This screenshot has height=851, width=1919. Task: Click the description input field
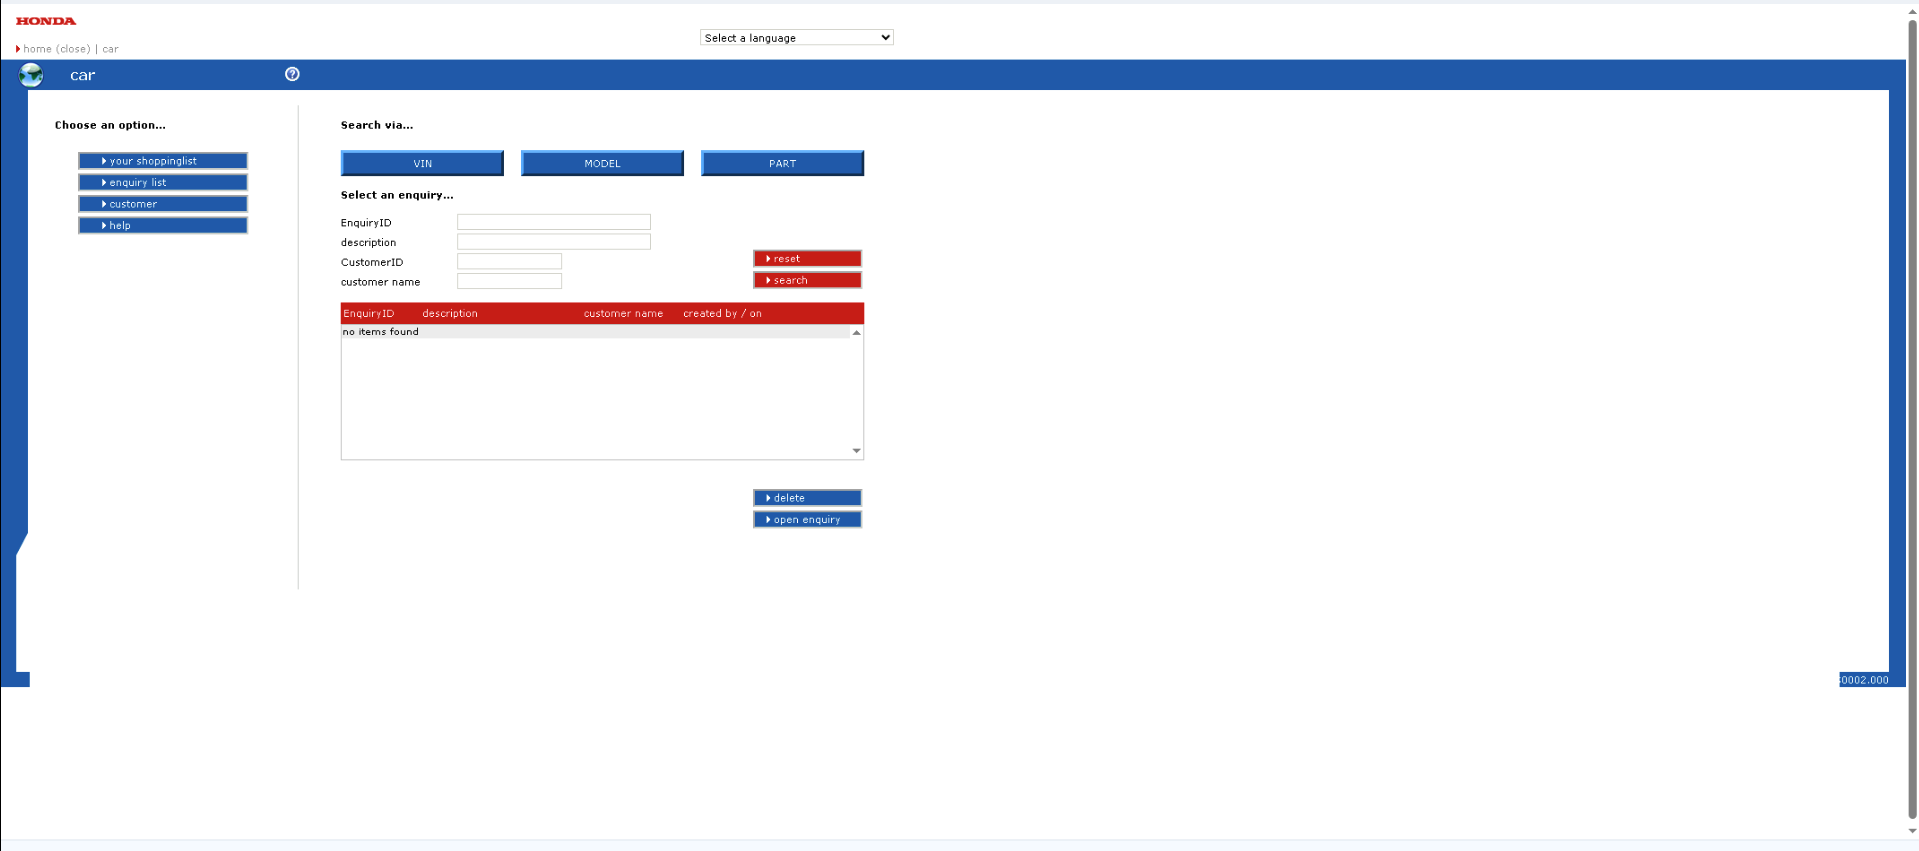(x=554, y=242)
